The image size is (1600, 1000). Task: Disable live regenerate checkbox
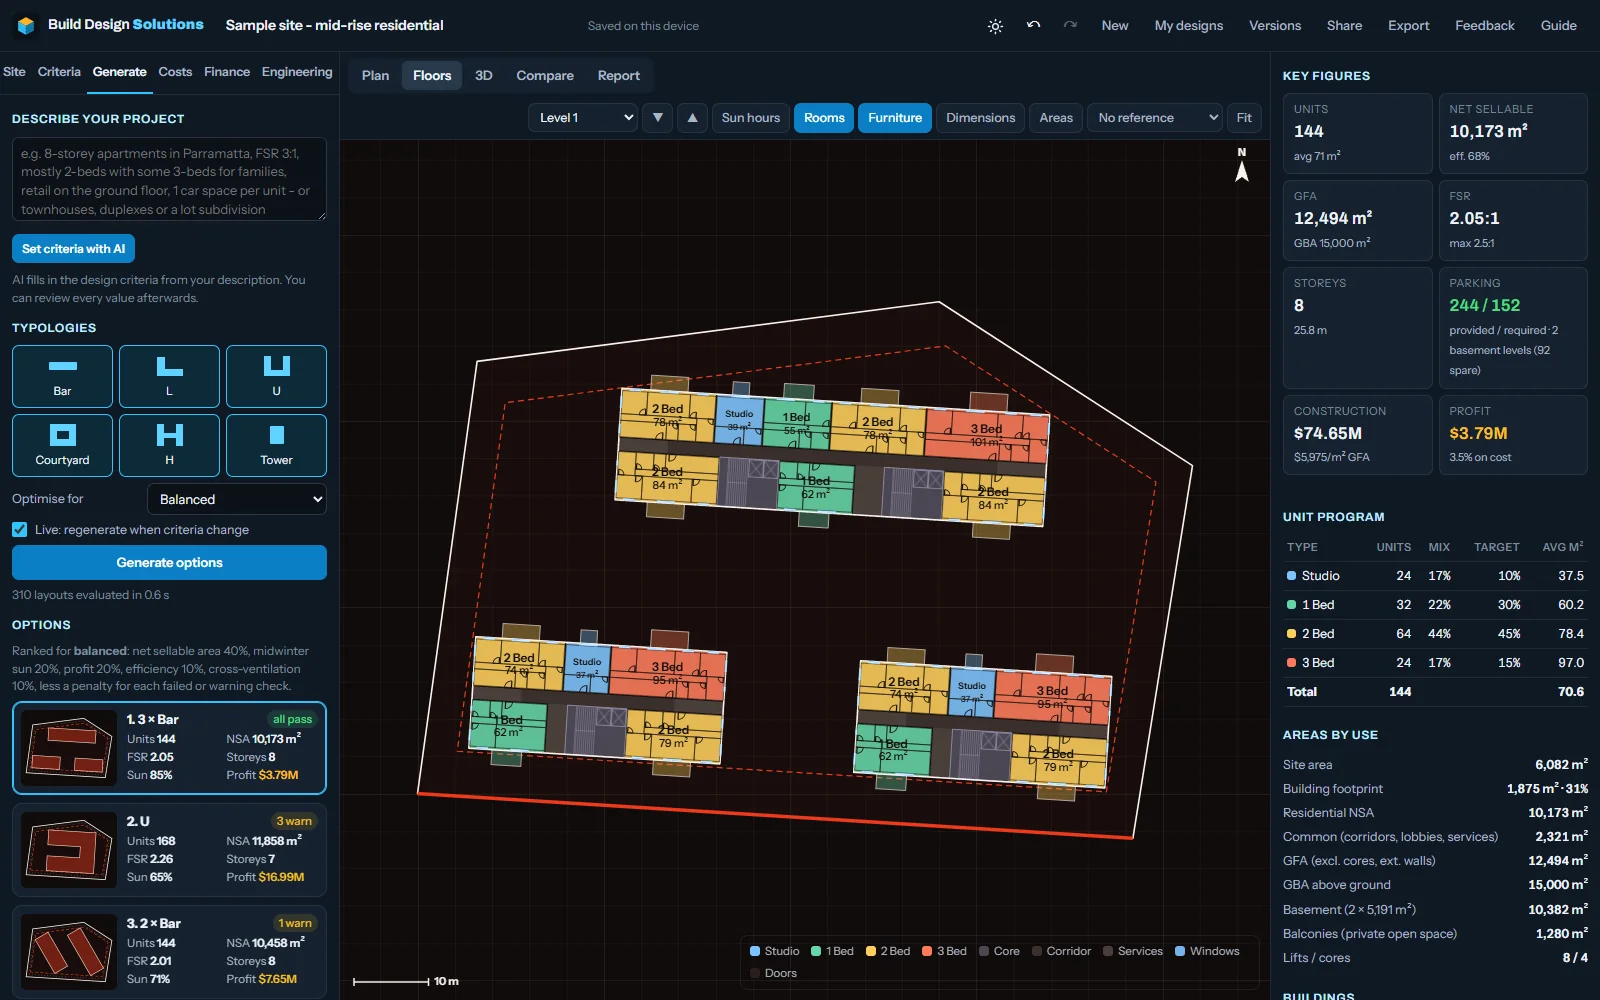point(20,530)
